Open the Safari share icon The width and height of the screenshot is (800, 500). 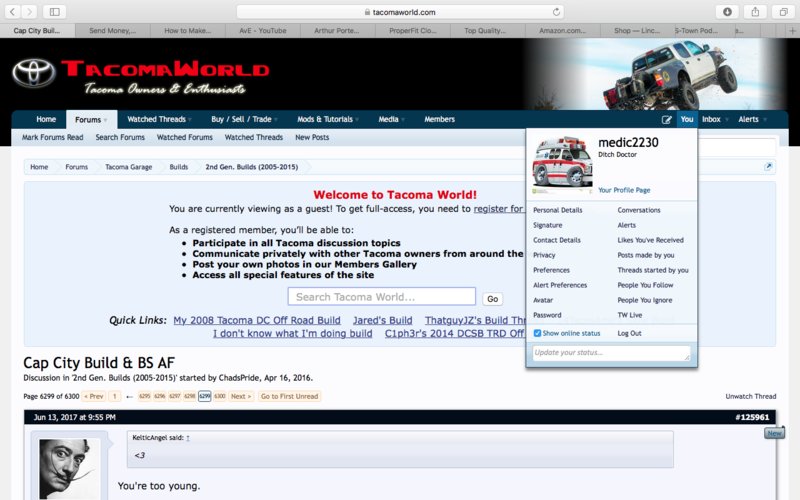[x=755, y=12]
